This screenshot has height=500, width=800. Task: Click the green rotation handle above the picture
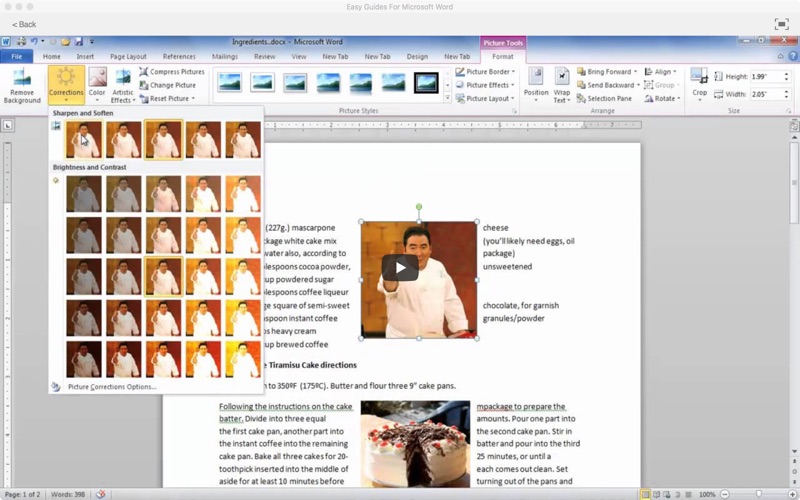[x=419, y=207]
